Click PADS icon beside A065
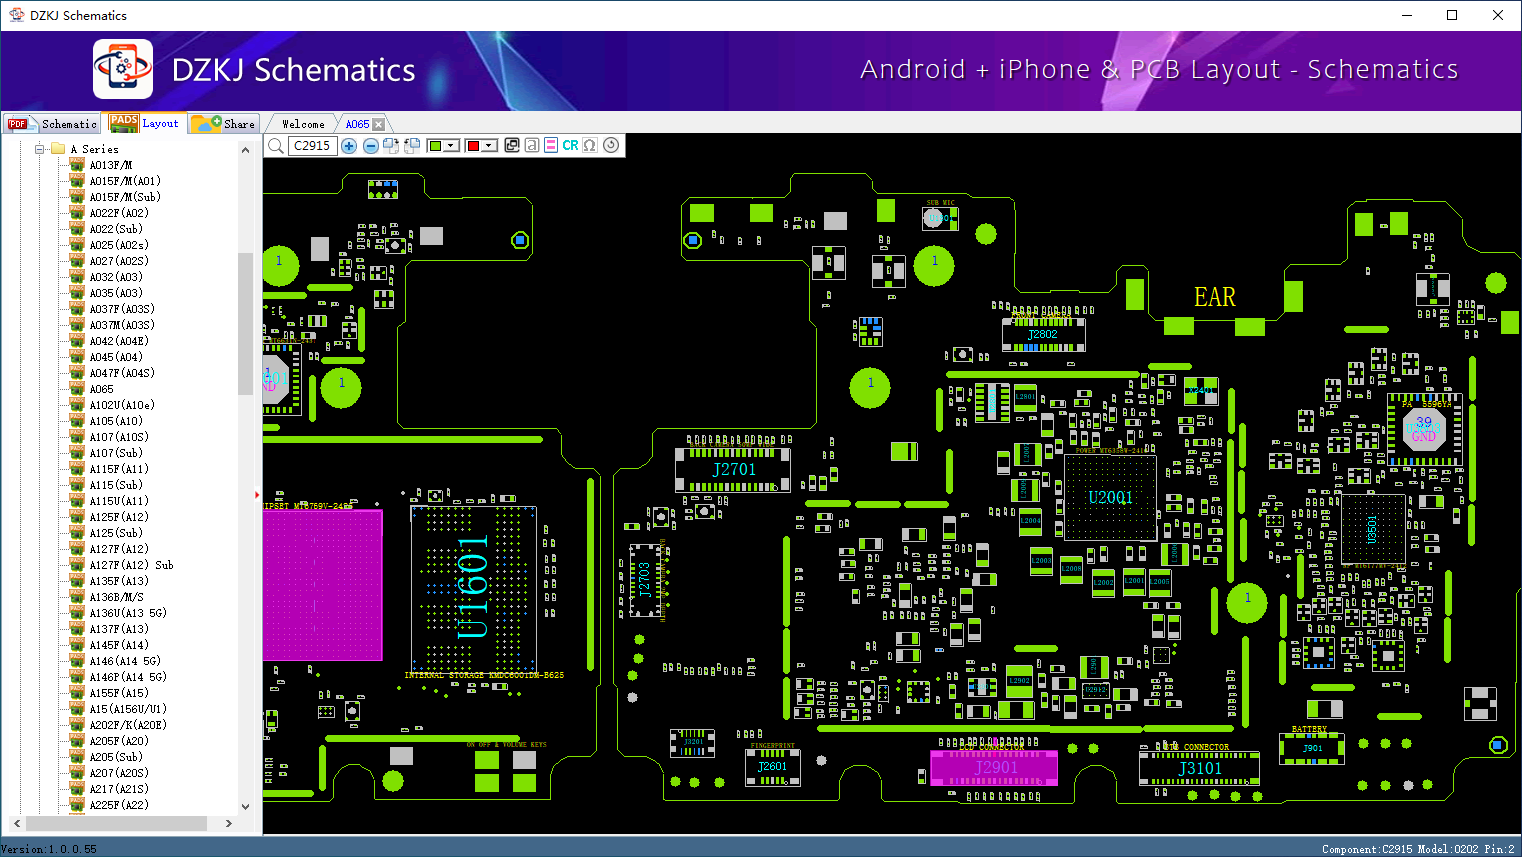Screen dimensions: 1522x857 77,389
